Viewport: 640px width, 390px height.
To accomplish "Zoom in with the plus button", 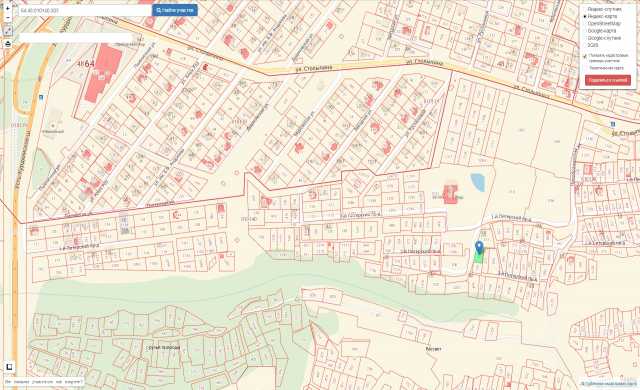I will pyautogui.click(x=7, y=8).
